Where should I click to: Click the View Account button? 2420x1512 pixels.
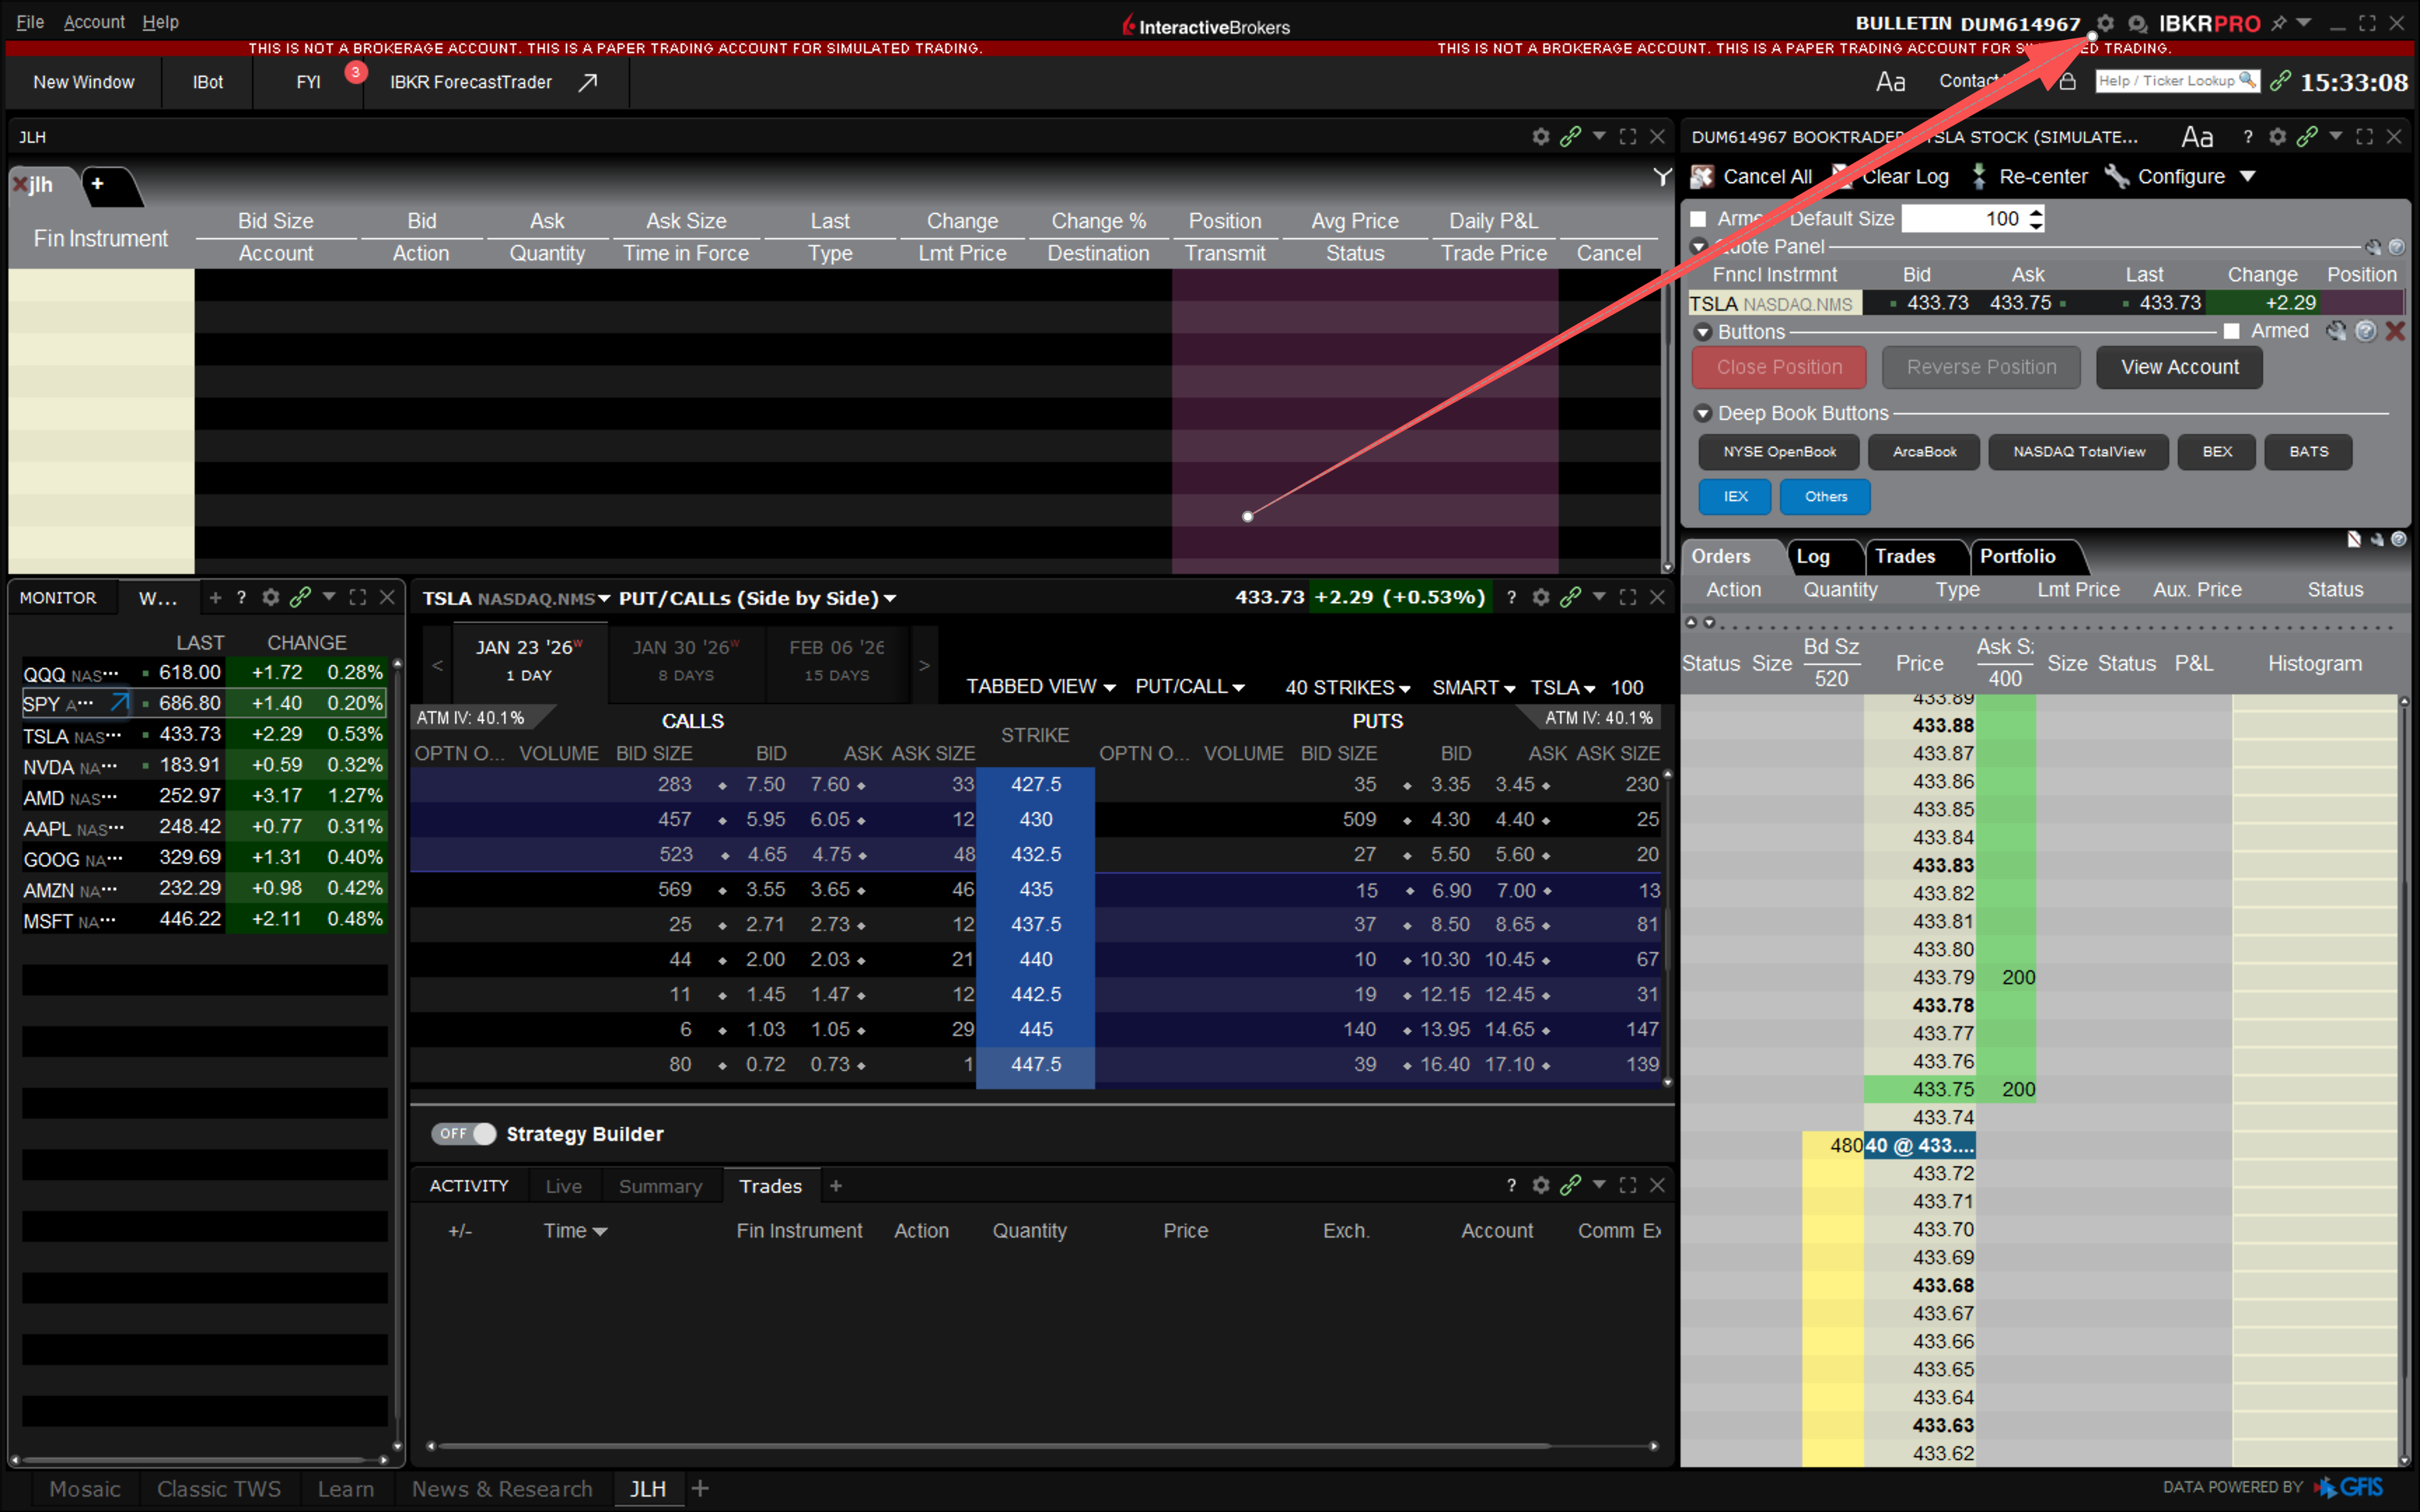(x=2179, y=367)
